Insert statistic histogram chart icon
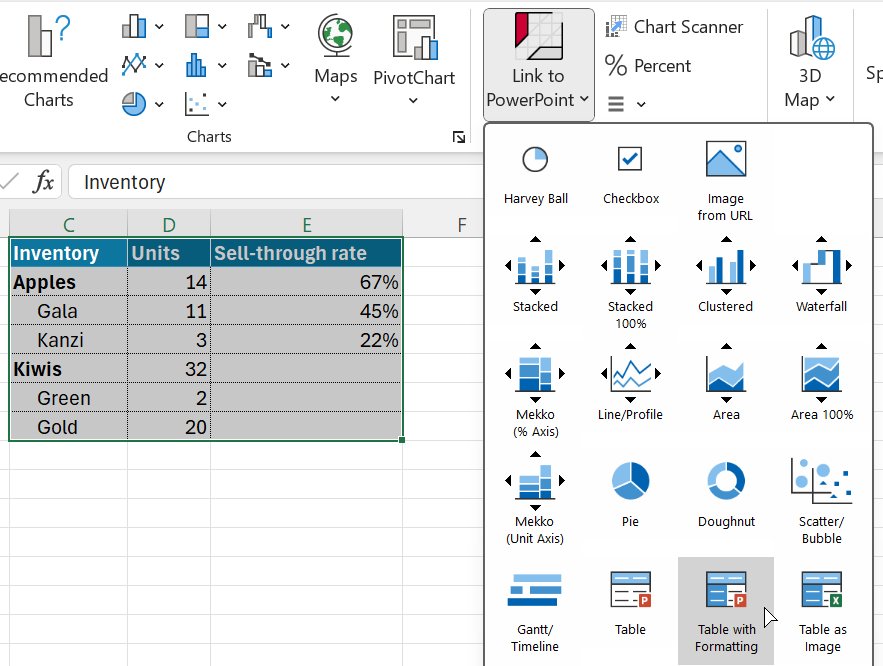The height and width of the screenshot is (666, 883). click(x=197, y=65)
